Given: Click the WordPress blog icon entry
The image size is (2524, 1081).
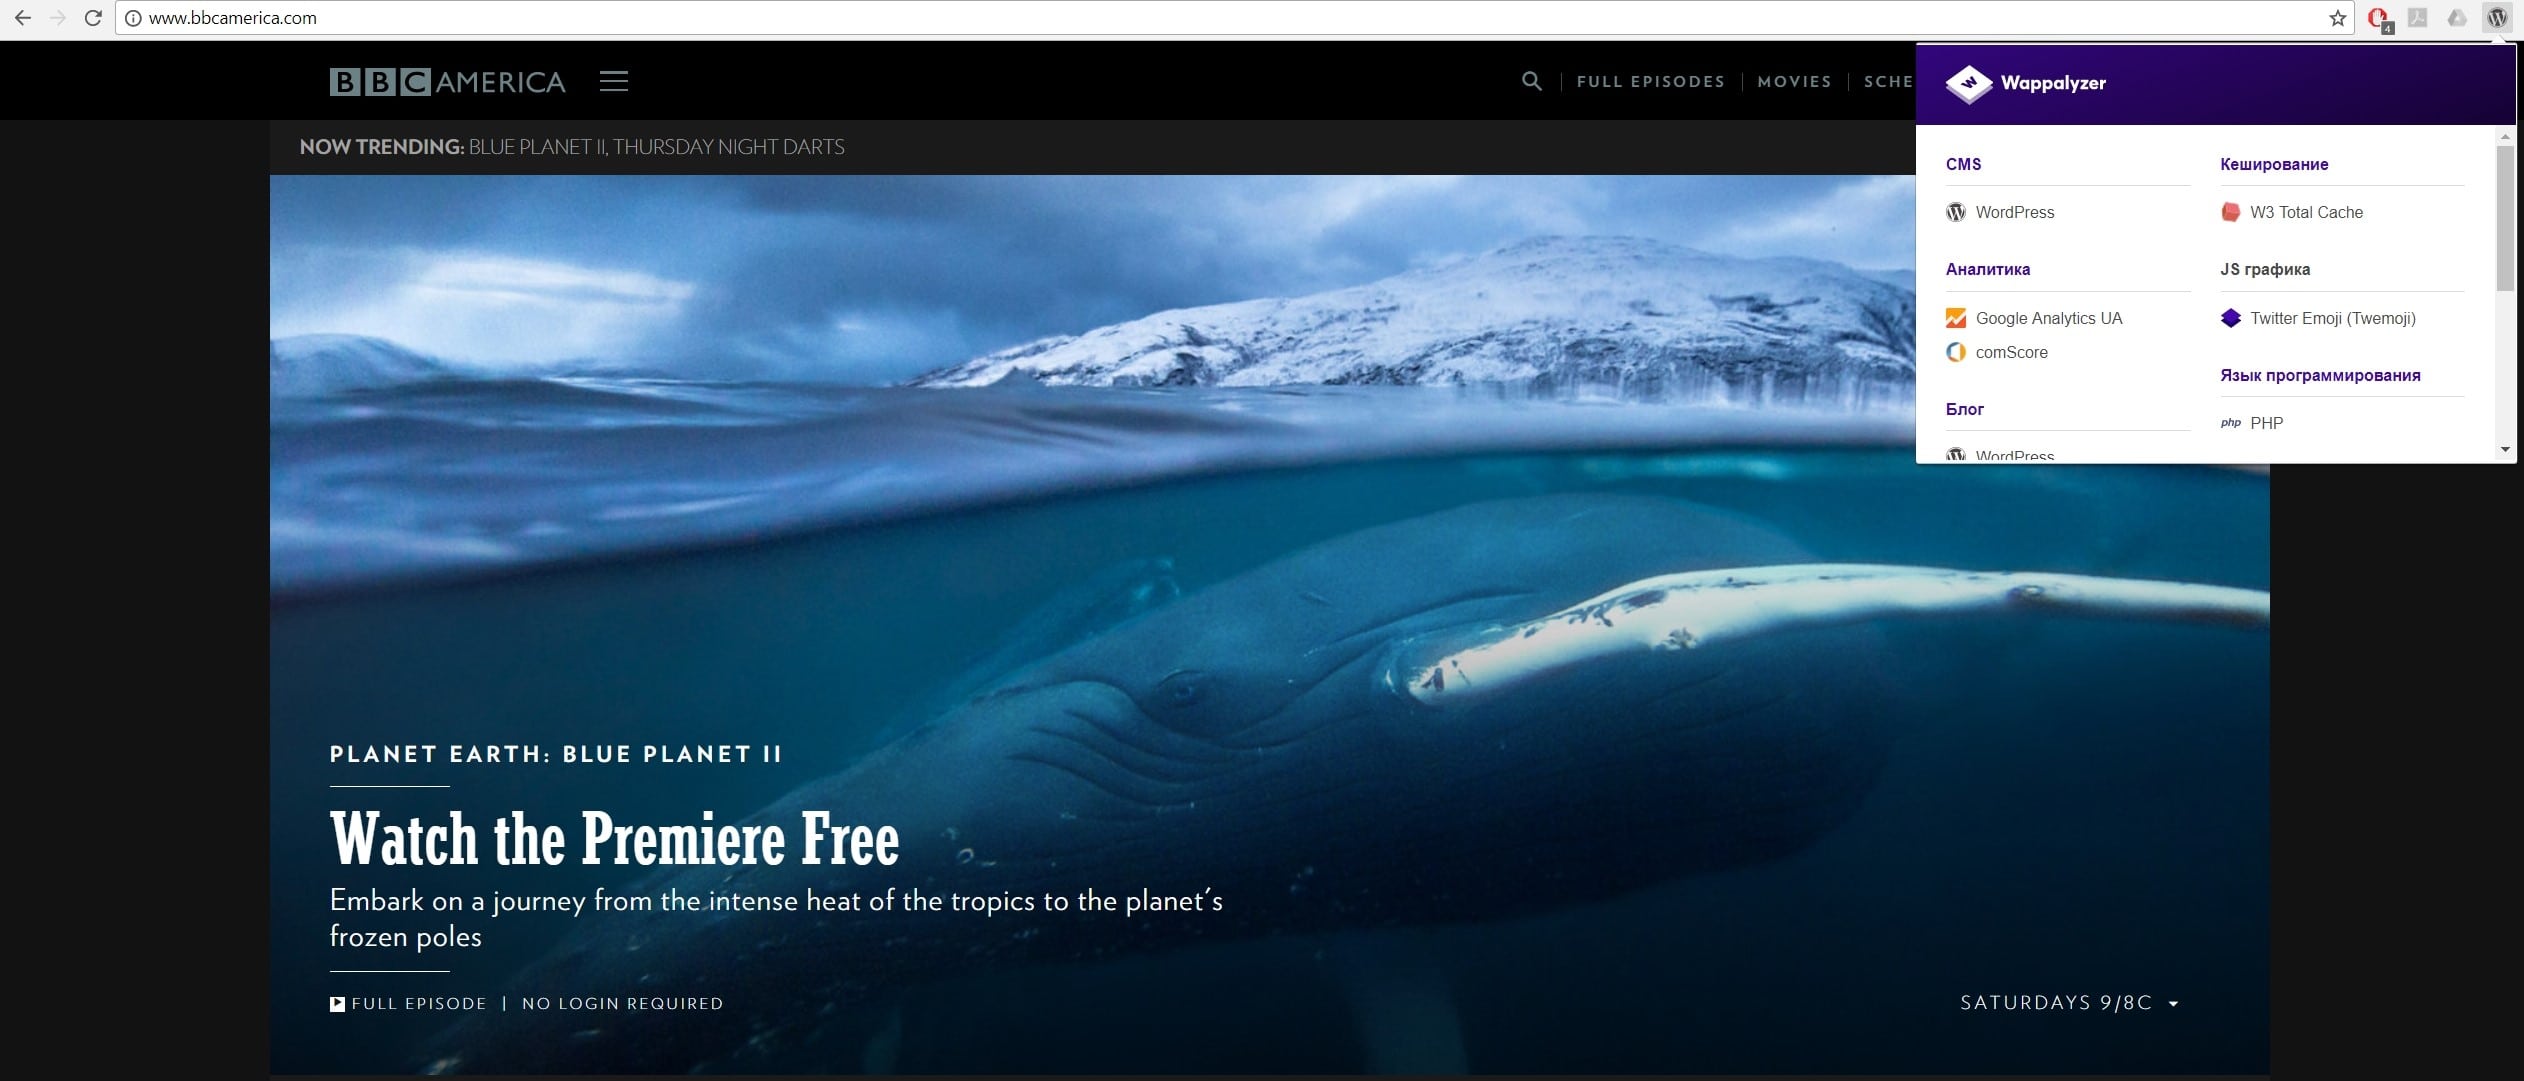Looking at the screenshot, I should click(x=1956, y=455).
